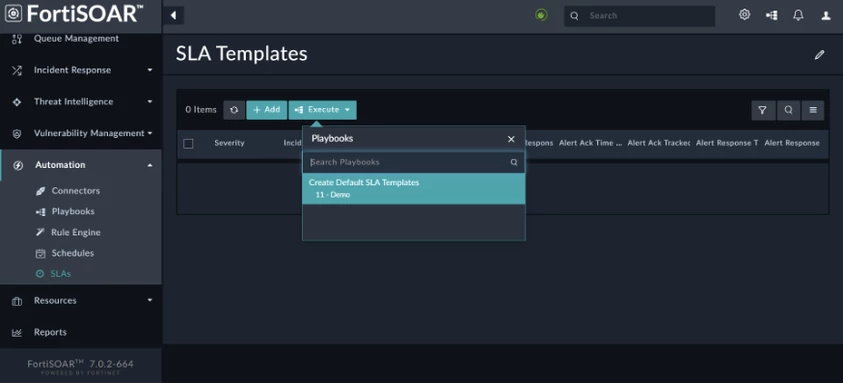Open the Schedules page

73,253
